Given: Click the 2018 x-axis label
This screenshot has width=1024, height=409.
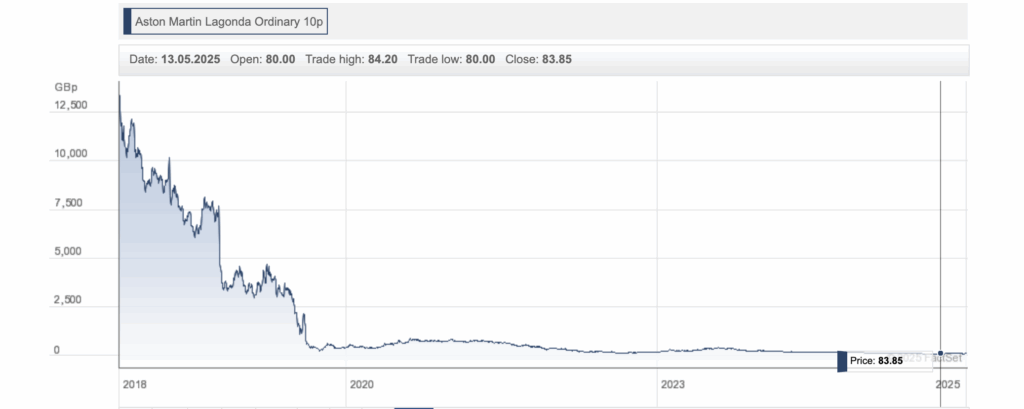Looking at the screenshot, I should 135,385.
